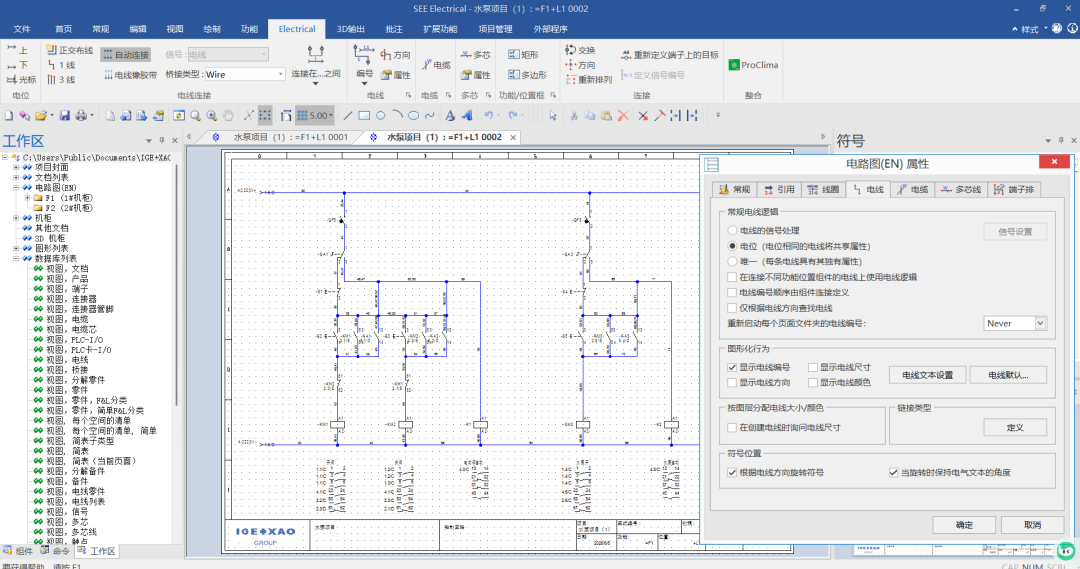Viewport: 1080px width, 569px height.
Task: Select the 唯一 unique wire radio option
Action: (795, 261)
